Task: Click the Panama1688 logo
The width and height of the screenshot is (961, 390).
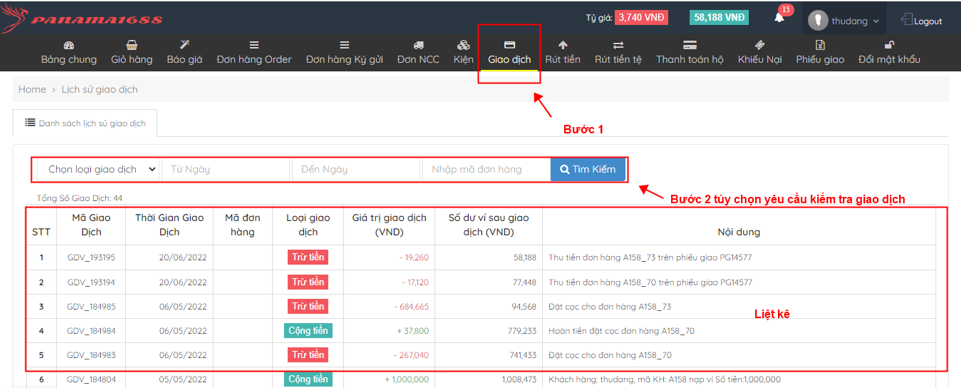Action: coord(82,20)
